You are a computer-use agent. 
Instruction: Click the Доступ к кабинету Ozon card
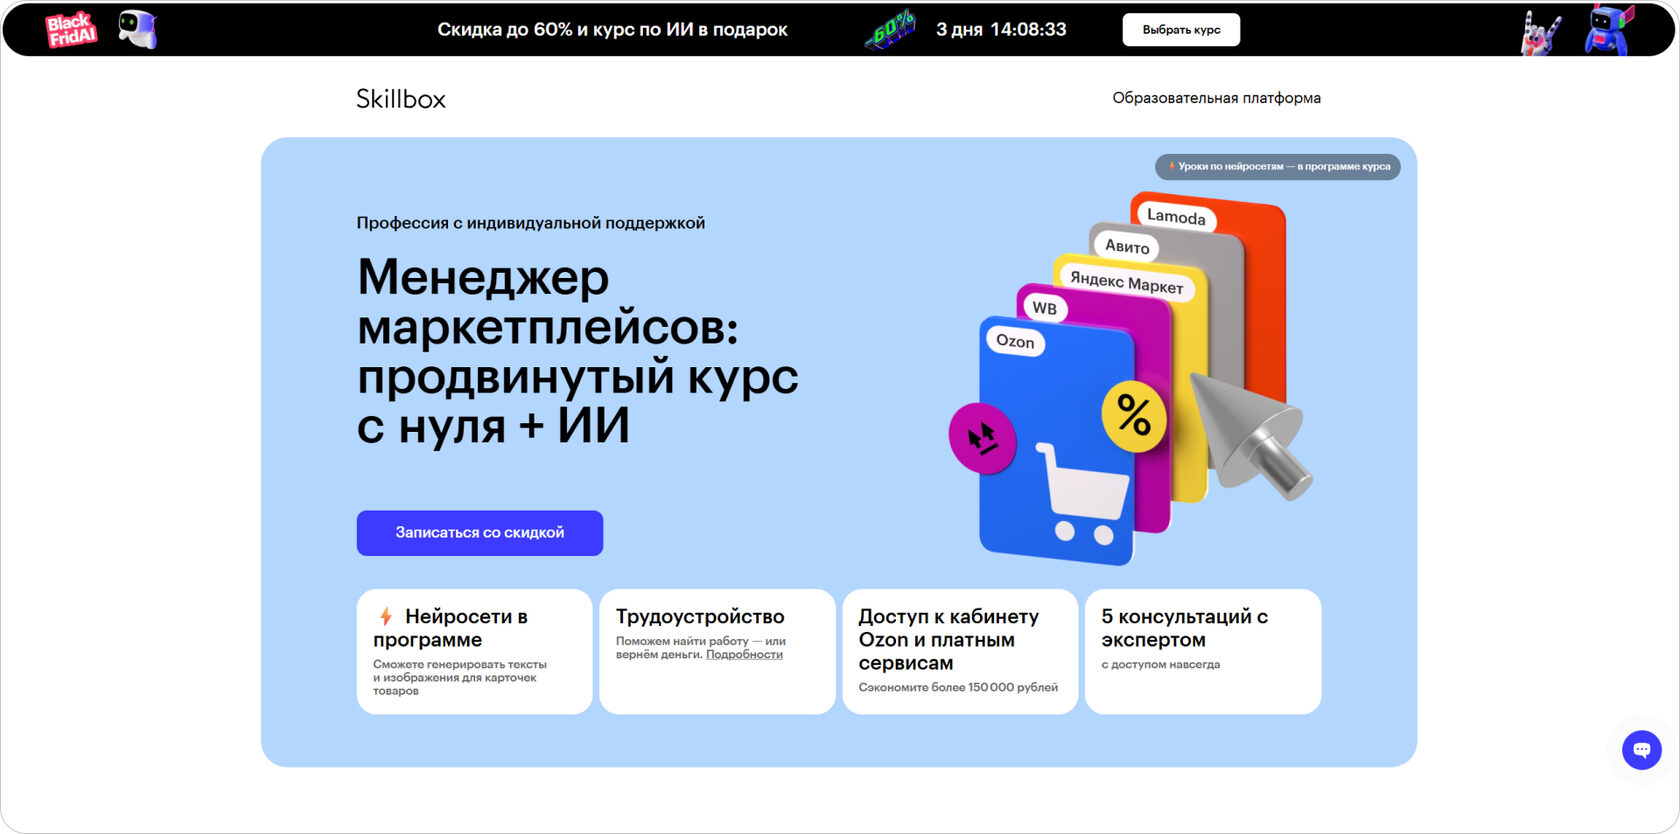[960, 652]
